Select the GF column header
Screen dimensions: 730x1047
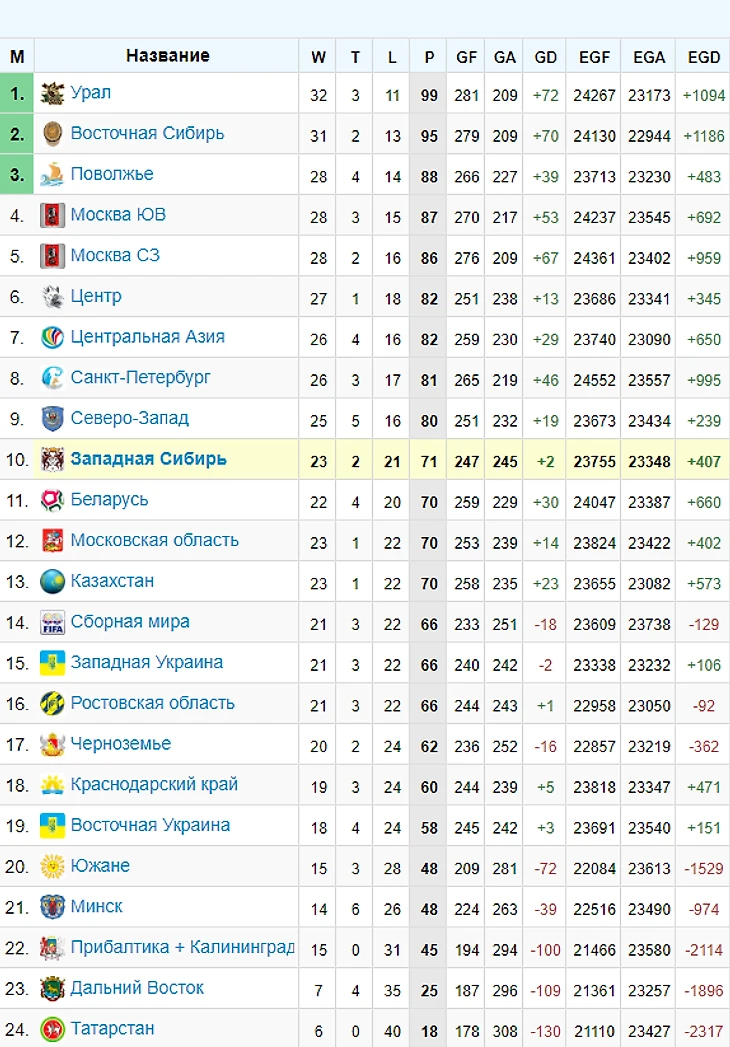(466, 57)
